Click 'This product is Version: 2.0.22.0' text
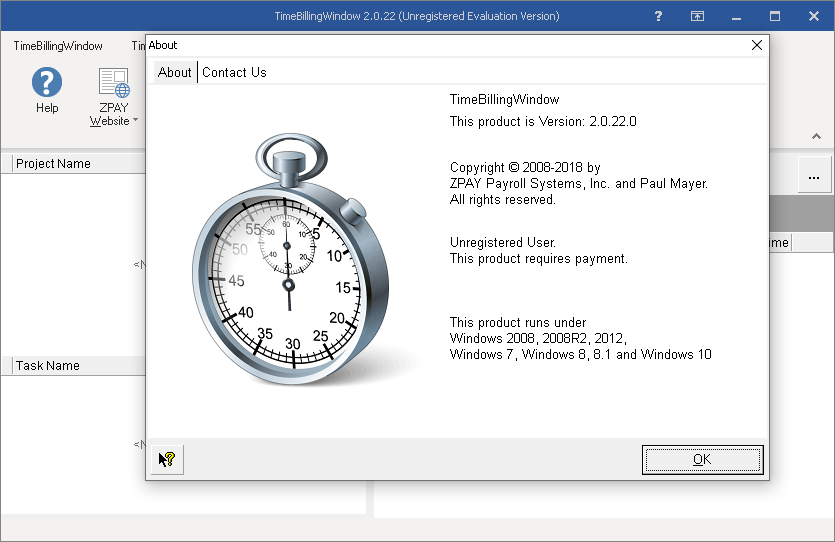The height and width of the screenshot is (542, 835). click(x=543, y=121)
